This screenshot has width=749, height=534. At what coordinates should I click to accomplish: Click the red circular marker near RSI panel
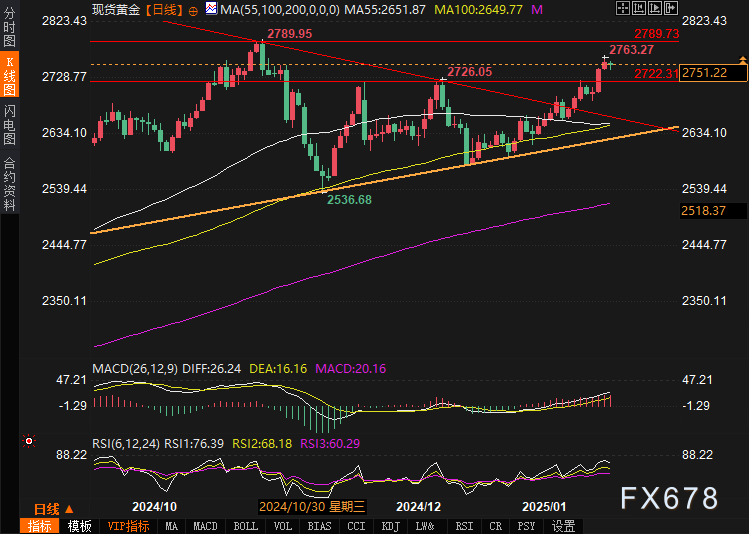pyautogui.click(x=29, y=440)
